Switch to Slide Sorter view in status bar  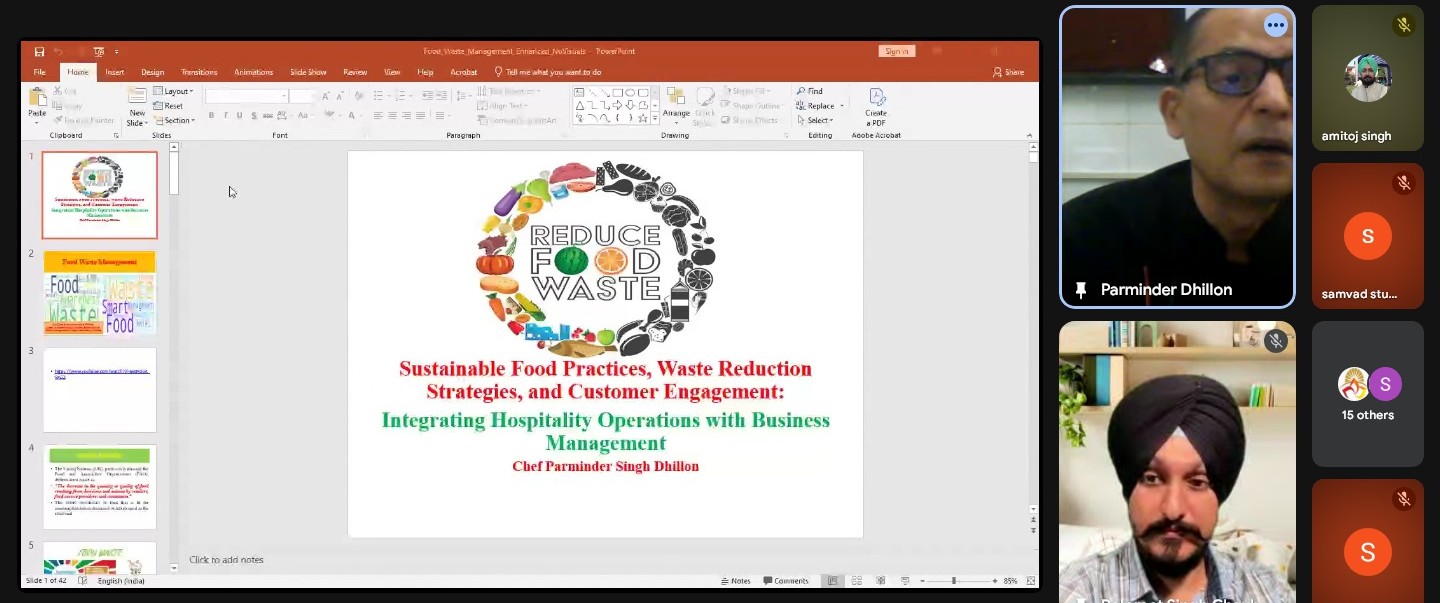[x=856, y=581]
